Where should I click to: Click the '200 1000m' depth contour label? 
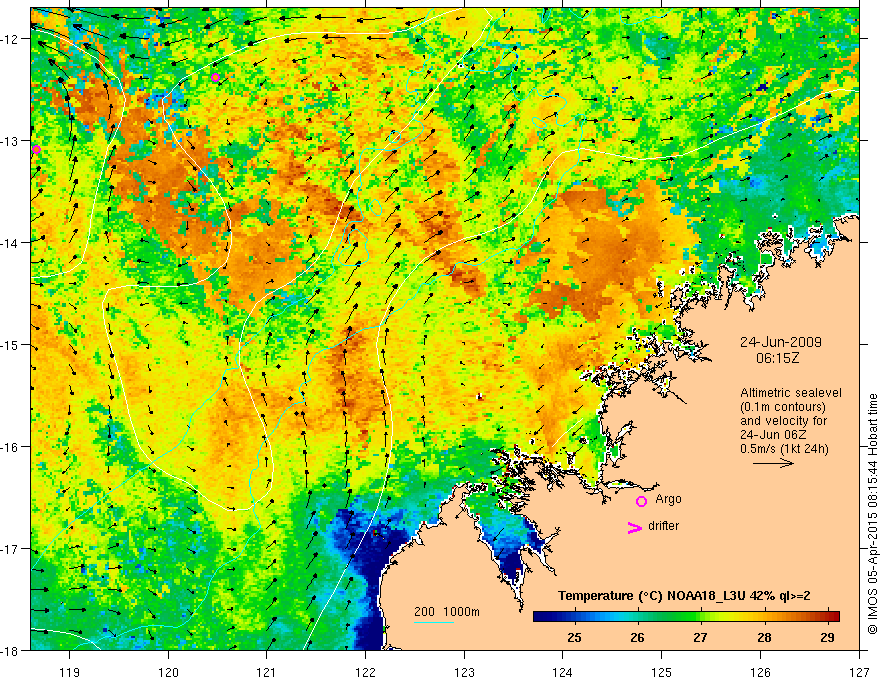447,612
